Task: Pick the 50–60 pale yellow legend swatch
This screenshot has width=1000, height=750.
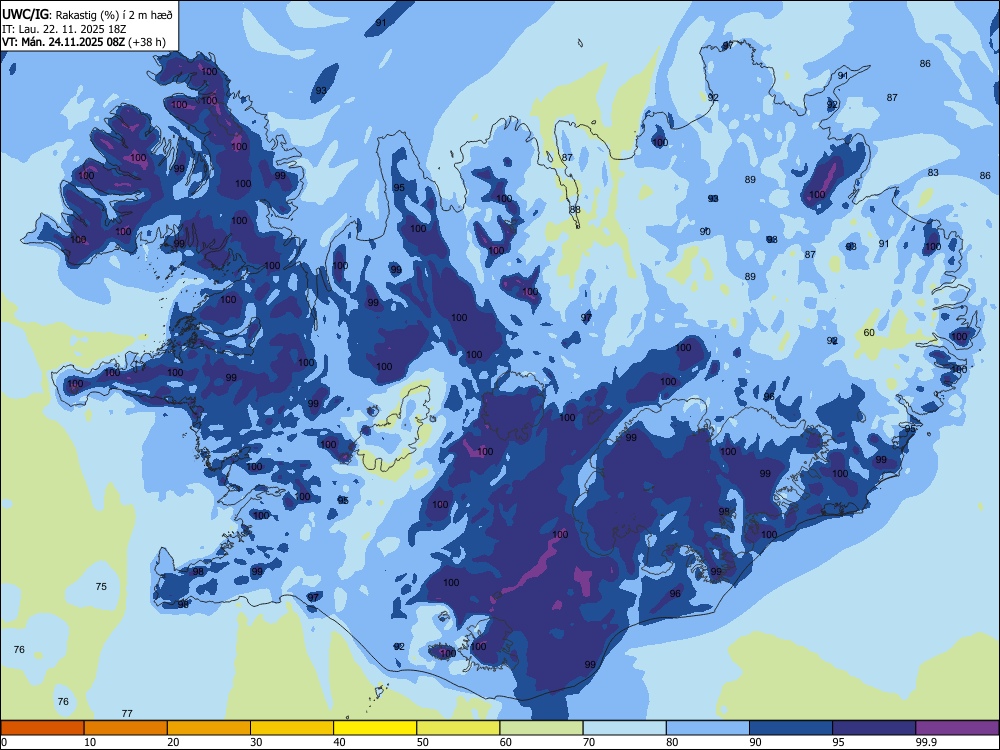Action: click(458, 728)
